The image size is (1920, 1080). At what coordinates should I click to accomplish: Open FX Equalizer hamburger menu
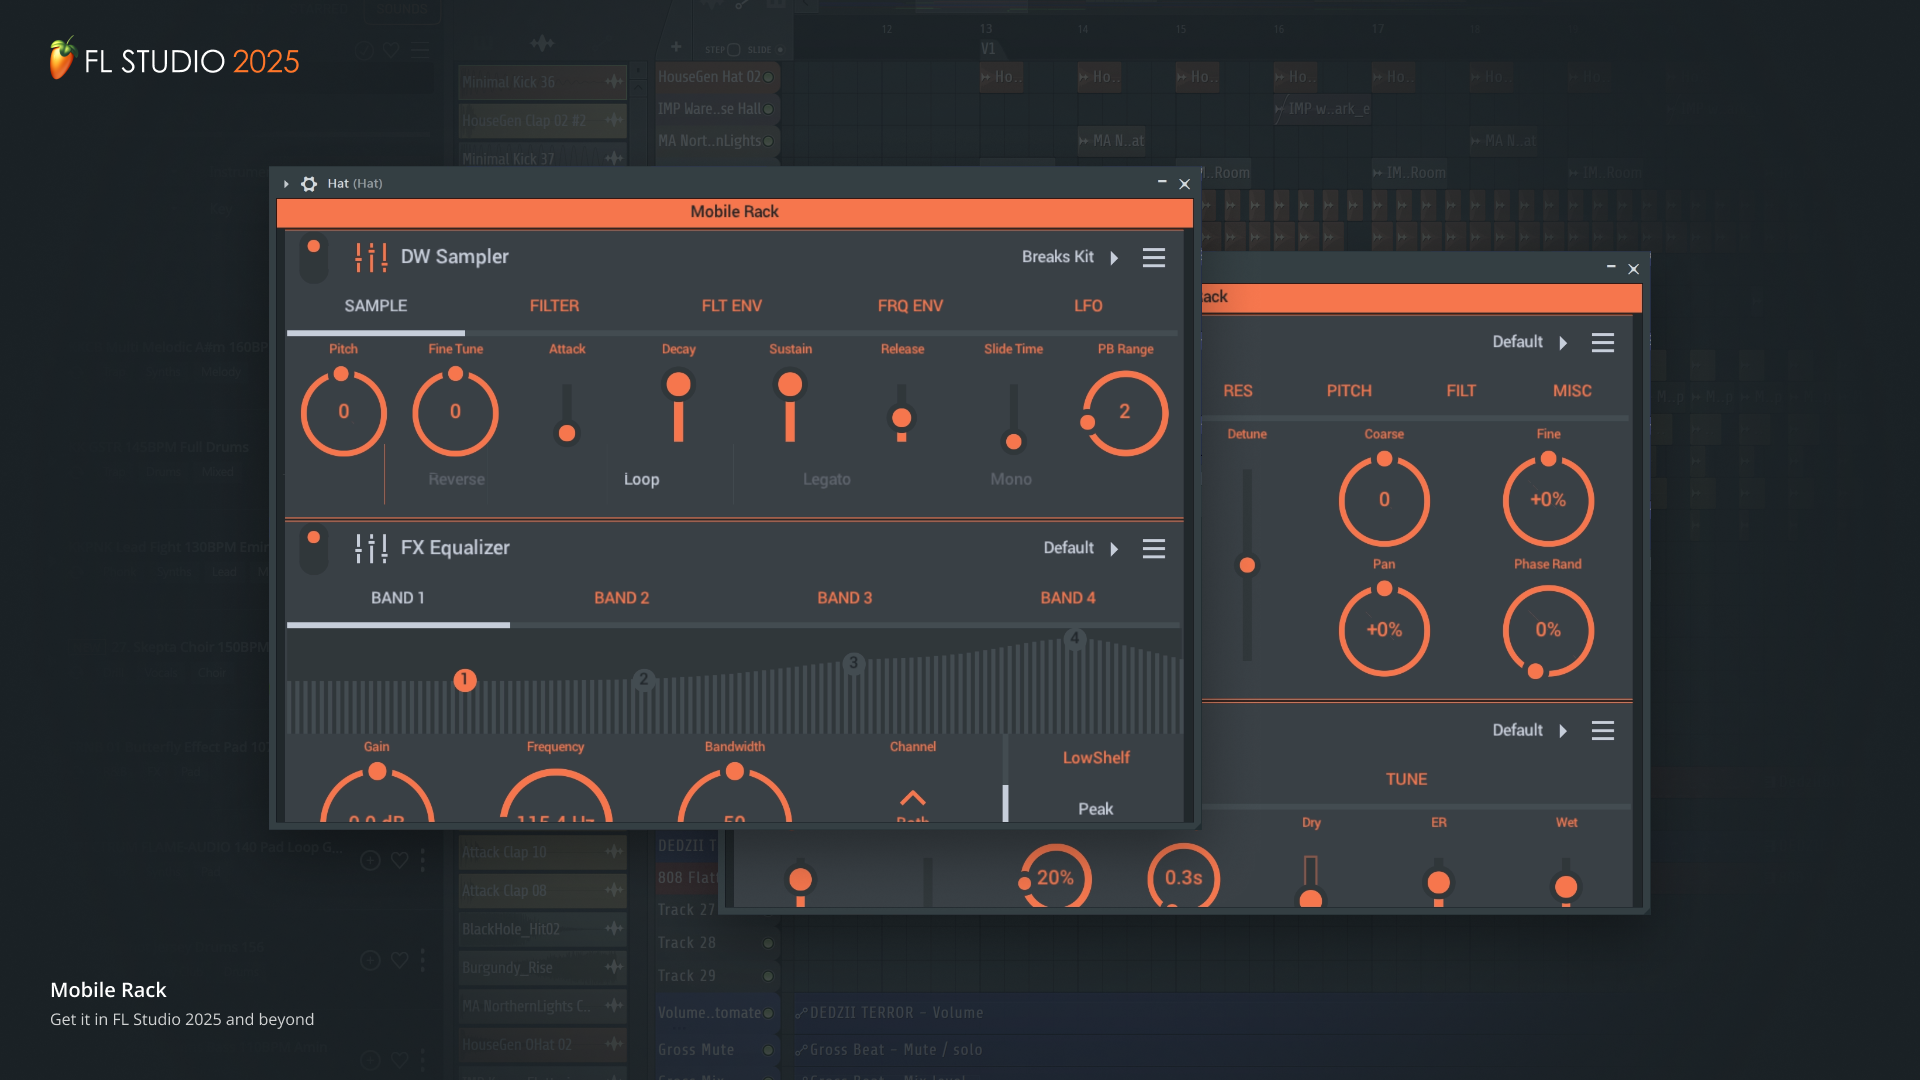[x=1153, y=549]
